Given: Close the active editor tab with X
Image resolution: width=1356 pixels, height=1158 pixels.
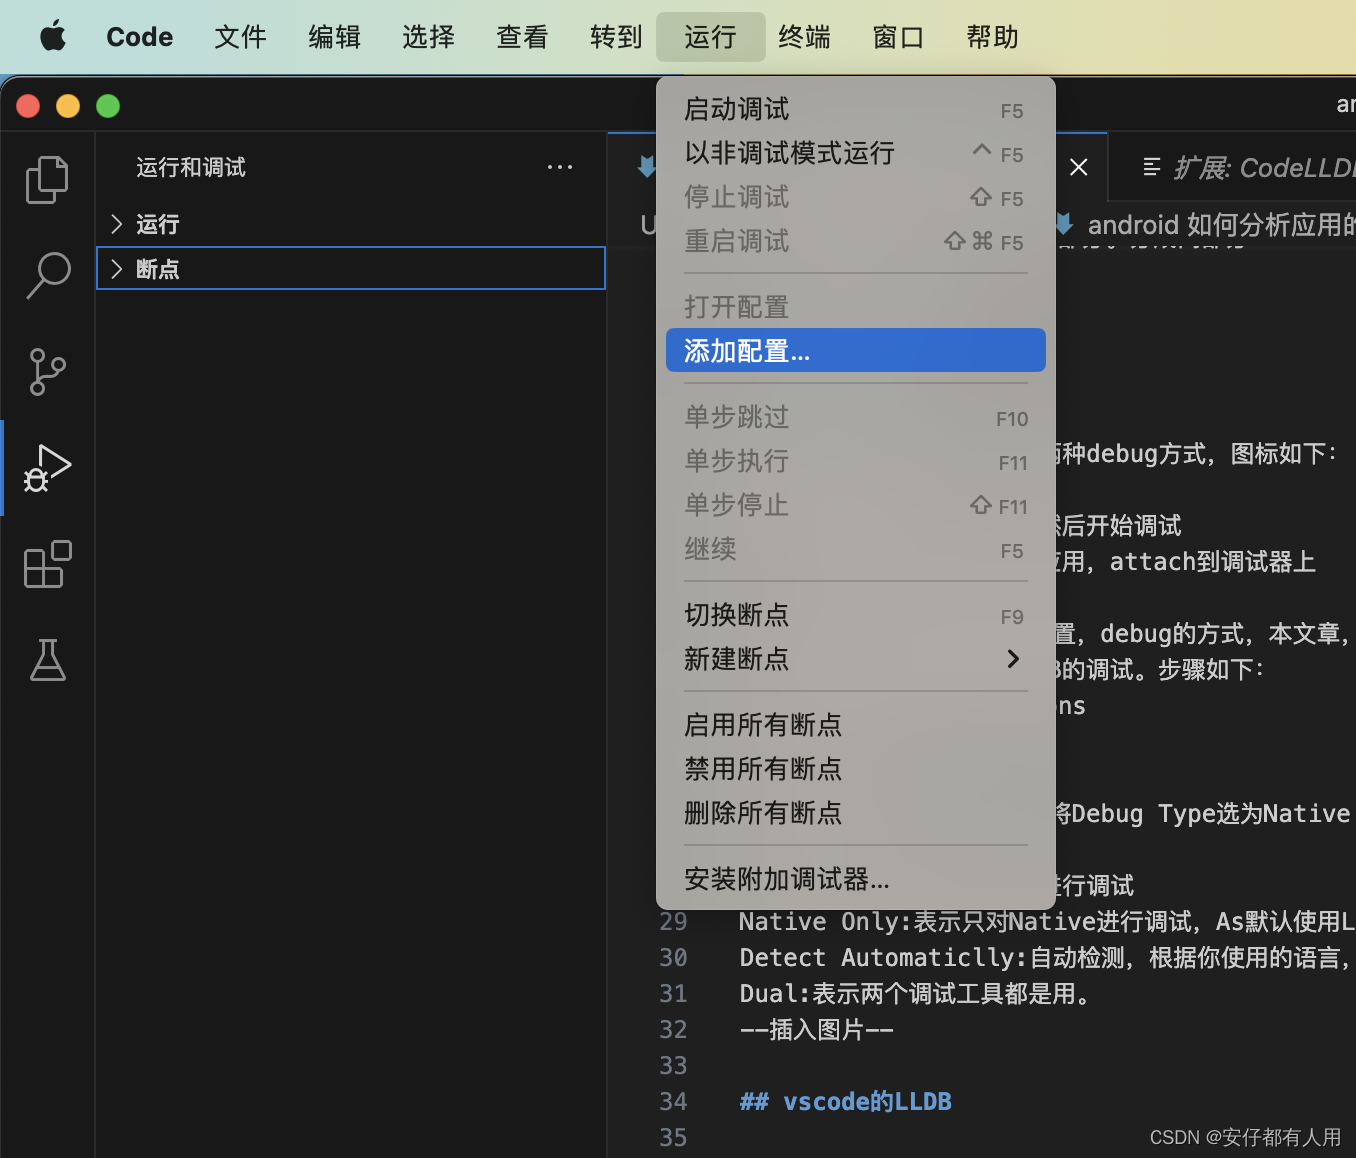Looking at the screenshot, I should pos(1078,167).
